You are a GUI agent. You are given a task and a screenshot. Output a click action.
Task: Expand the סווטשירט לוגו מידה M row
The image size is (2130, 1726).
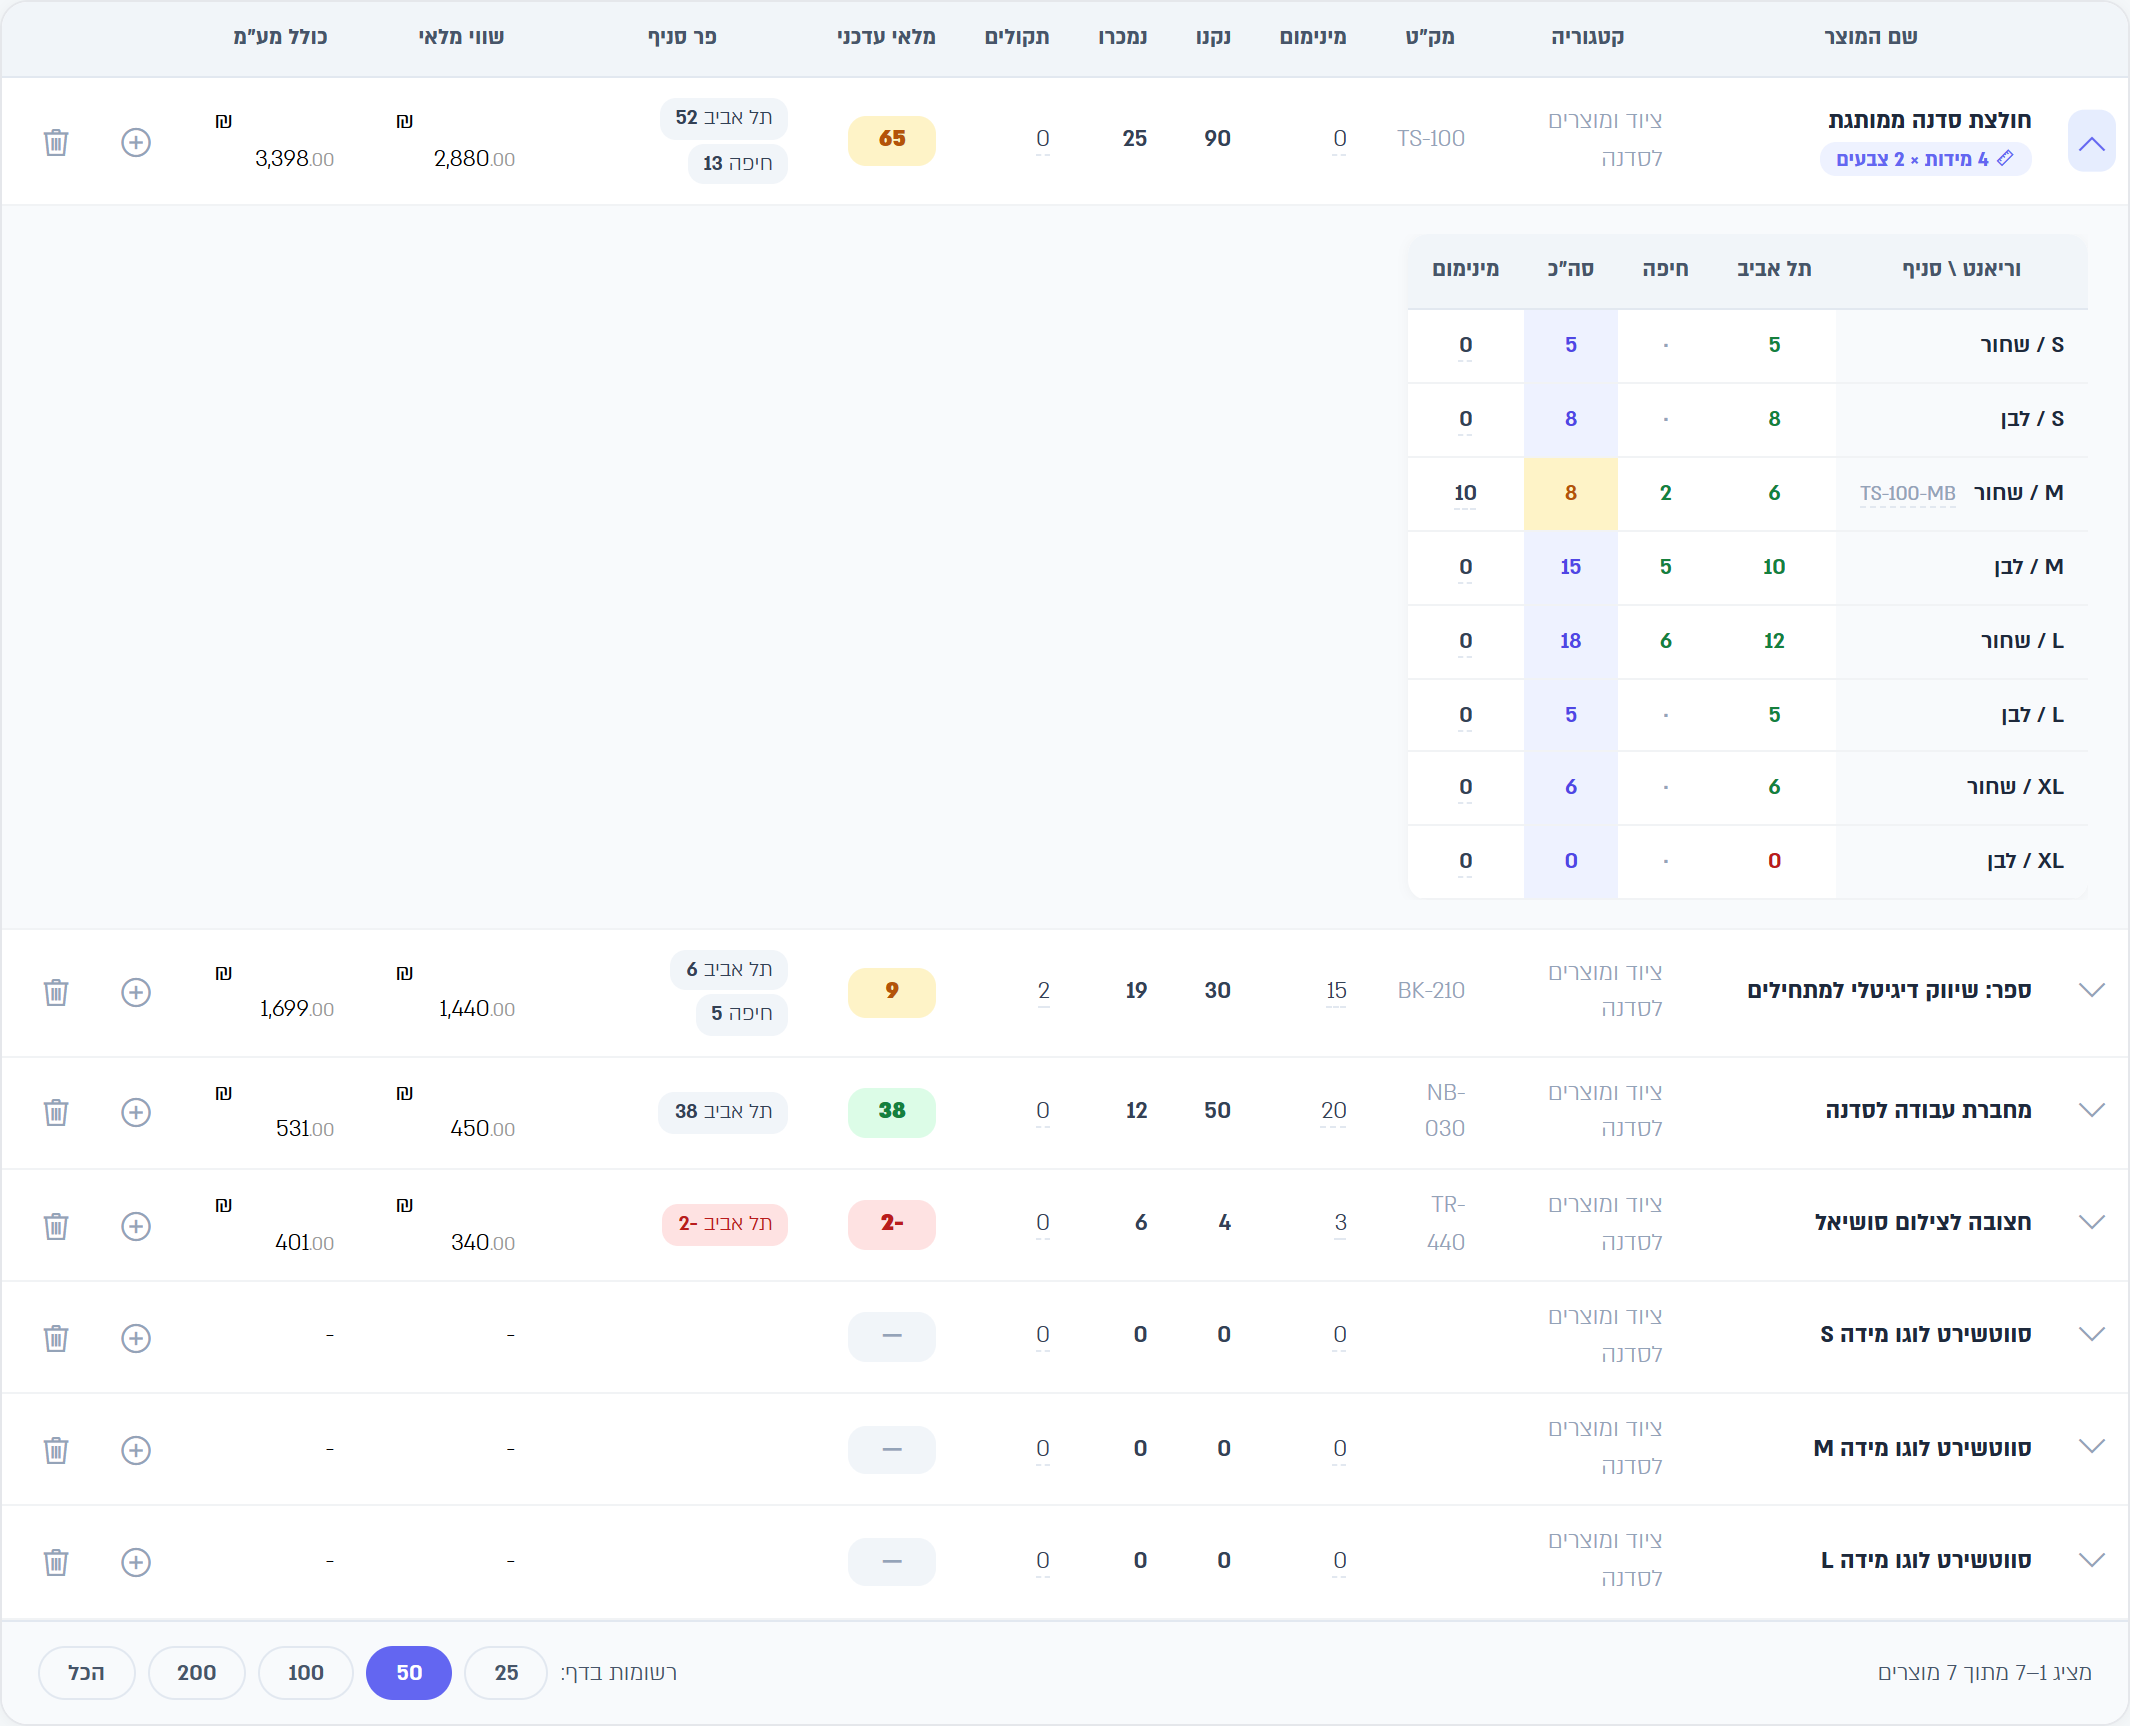2091,1446
